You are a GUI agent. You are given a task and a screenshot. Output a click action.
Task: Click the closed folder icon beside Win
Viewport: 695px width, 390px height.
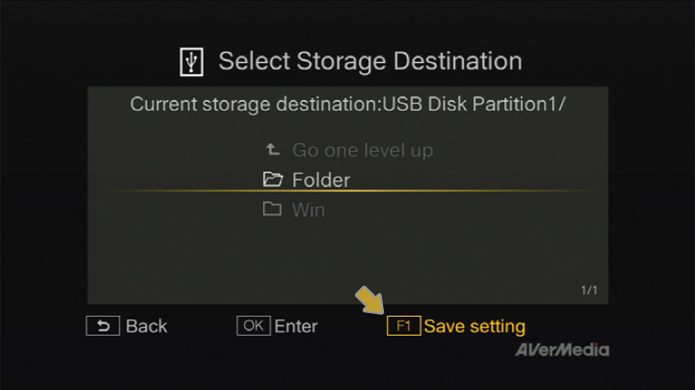(x=272, y=209)
